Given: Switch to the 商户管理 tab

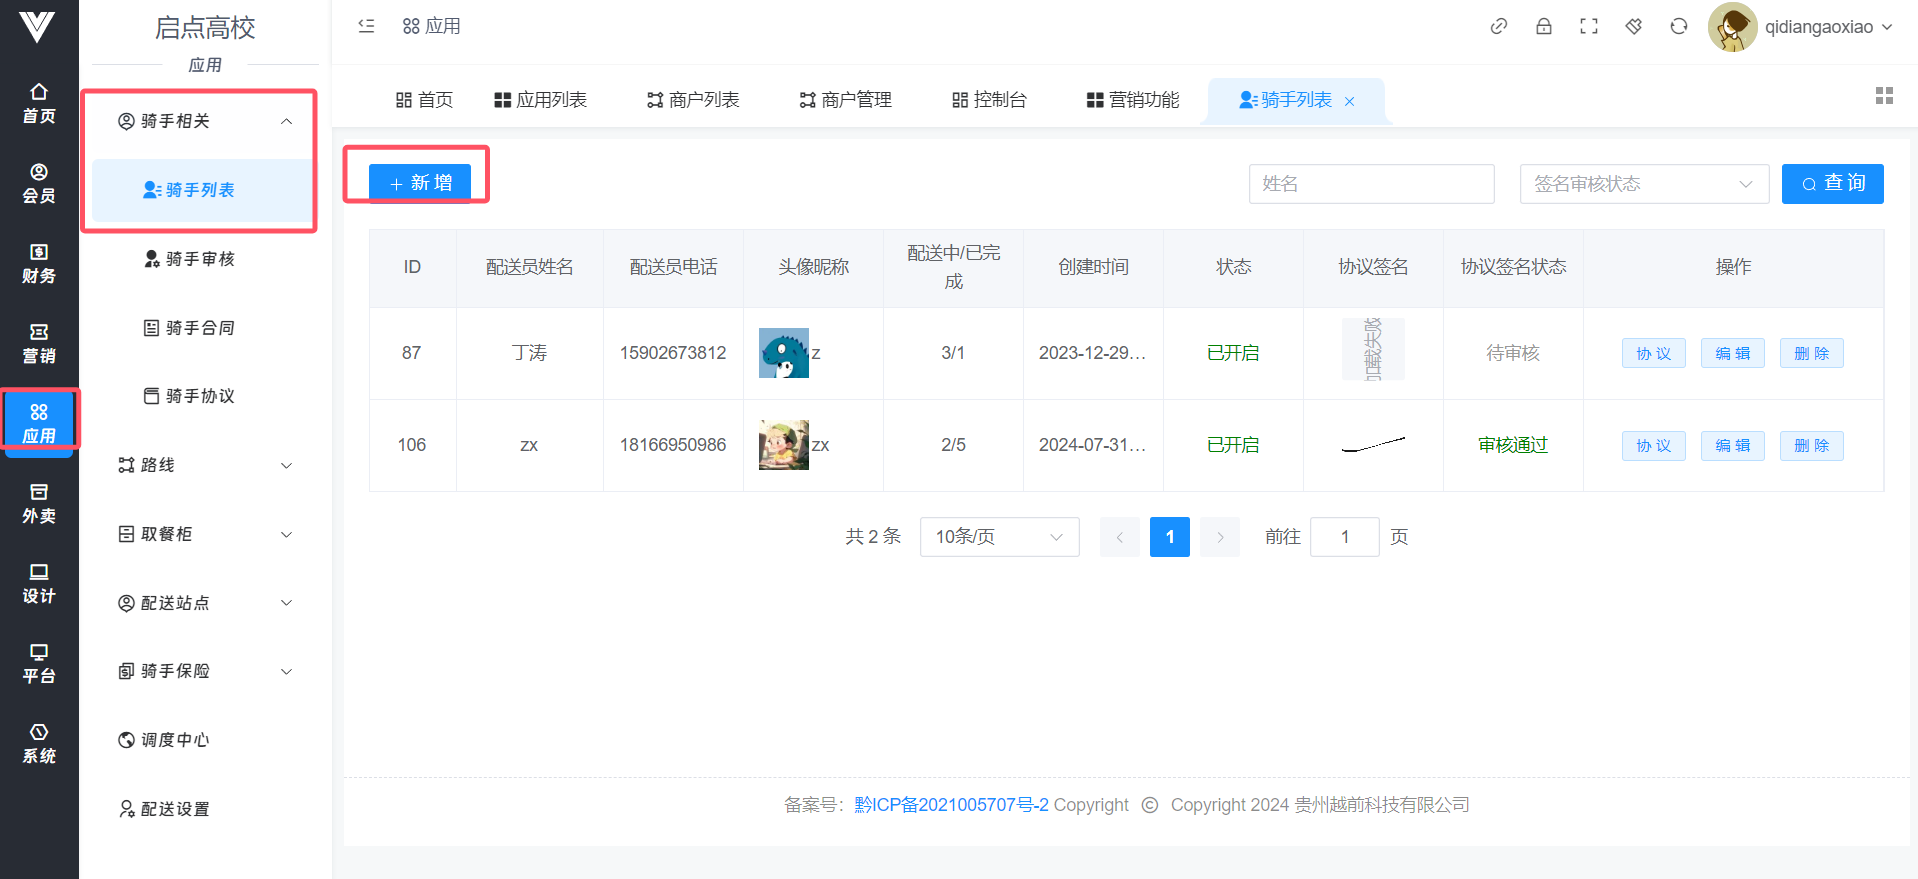Looking at the screenshot, I should pyautogui.click(x=845, y=100).
